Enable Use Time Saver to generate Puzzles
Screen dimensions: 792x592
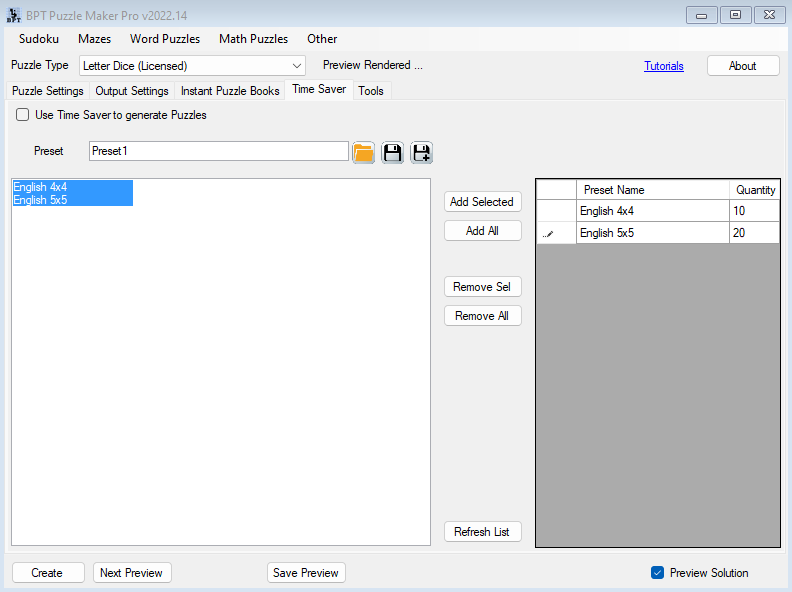pos(23,115)
